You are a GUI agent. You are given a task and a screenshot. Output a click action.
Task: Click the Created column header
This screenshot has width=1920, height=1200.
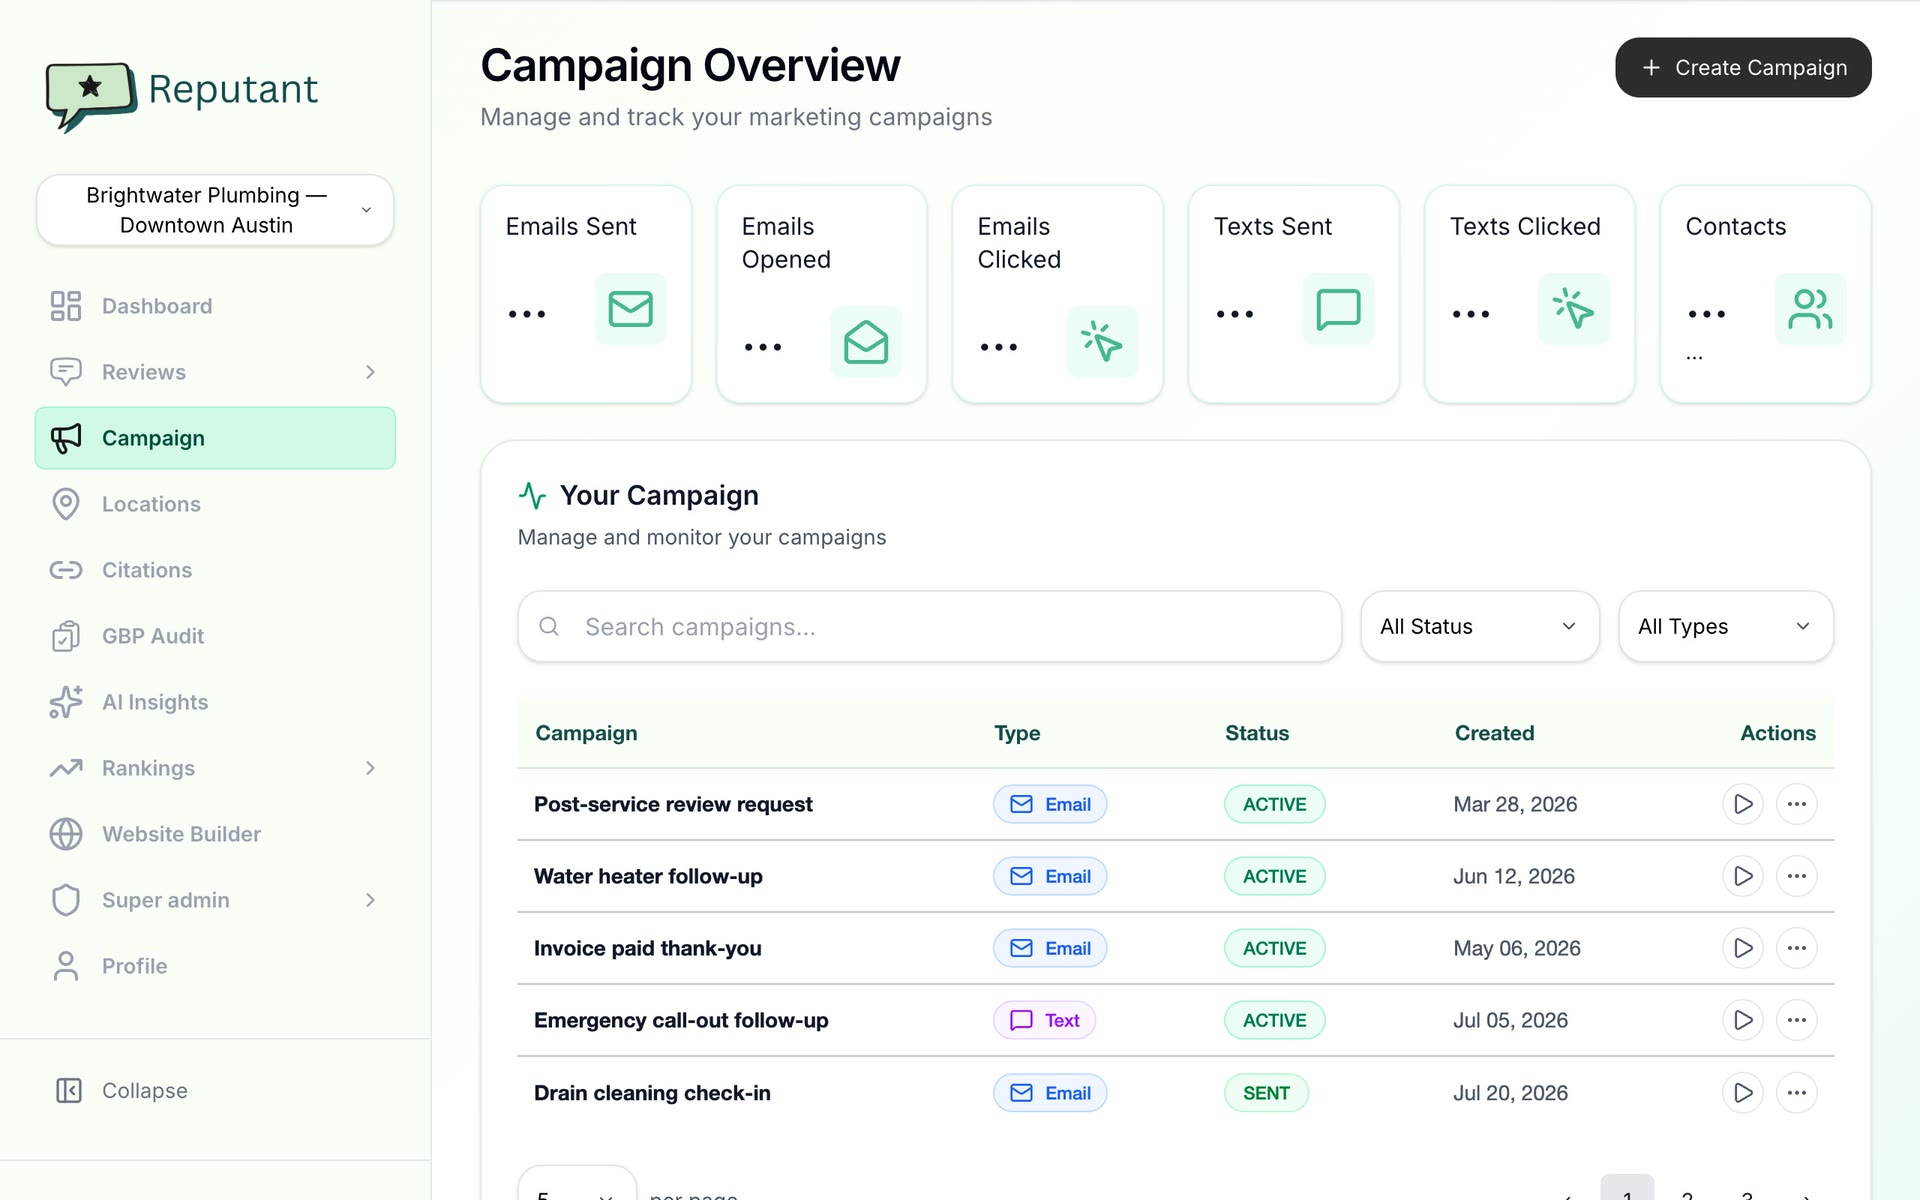[1494, 733]
